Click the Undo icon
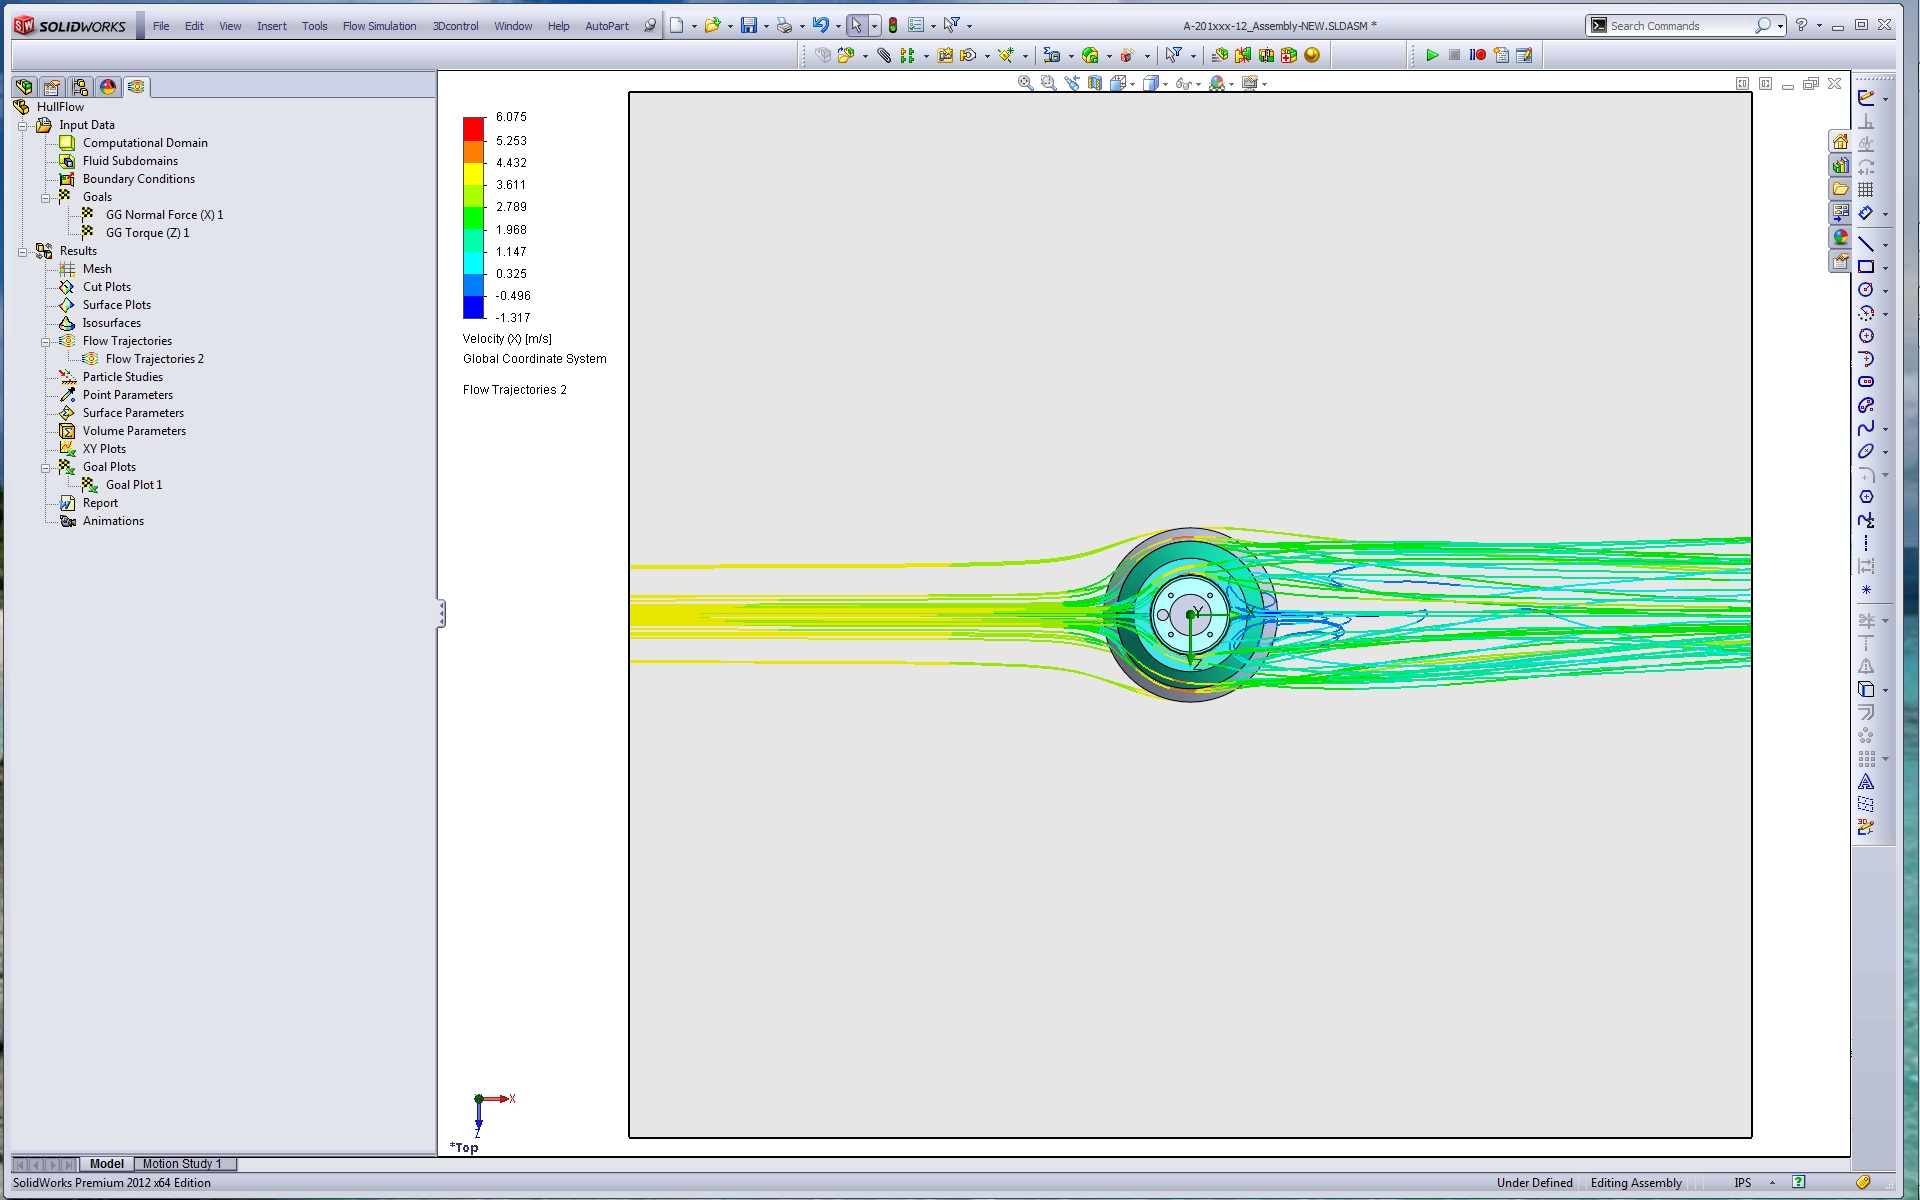The image size is (1920, 1200). pyautogui.click(x=820, y=26)
